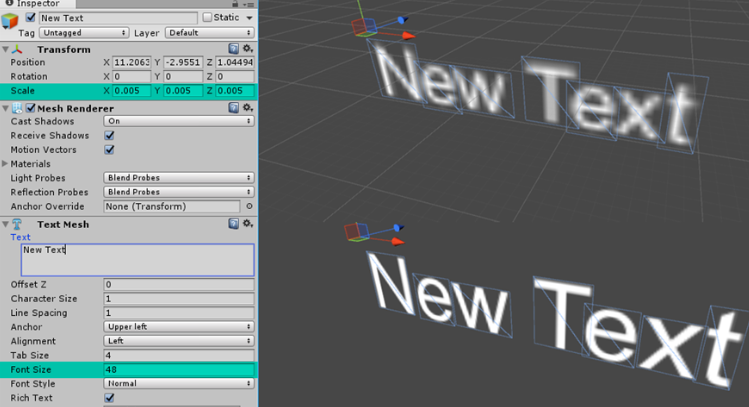Image resolution: width=749 pixels, height=407 pixels.
Task: Collapse the Mesh Renderer component foldout
Action: 5,108
